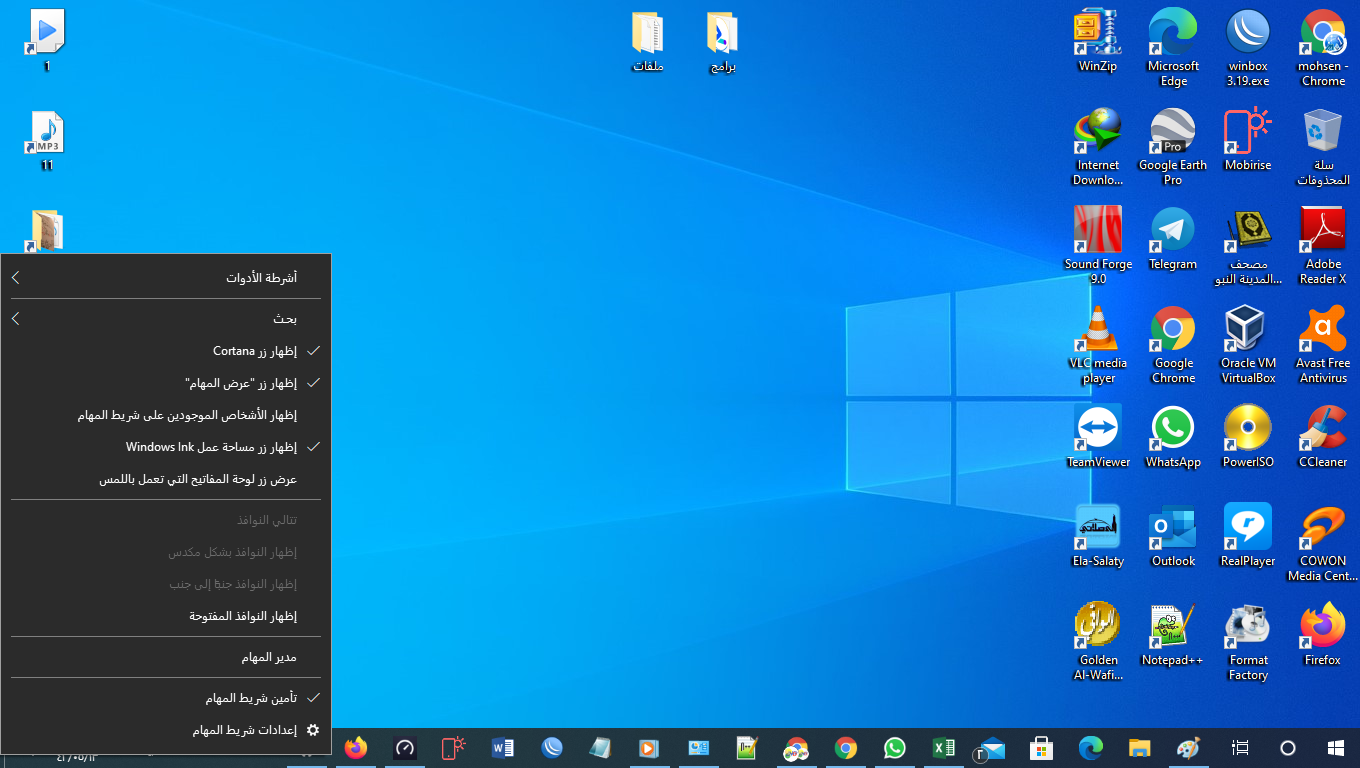The image size is (1360, 768).
Task: Select Adobe Reader X icon
Action: point(1323,246)
